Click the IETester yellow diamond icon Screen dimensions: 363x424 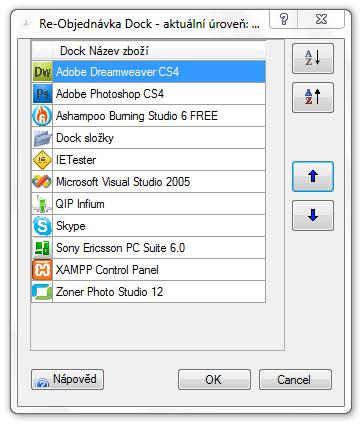tap(42, 160)
